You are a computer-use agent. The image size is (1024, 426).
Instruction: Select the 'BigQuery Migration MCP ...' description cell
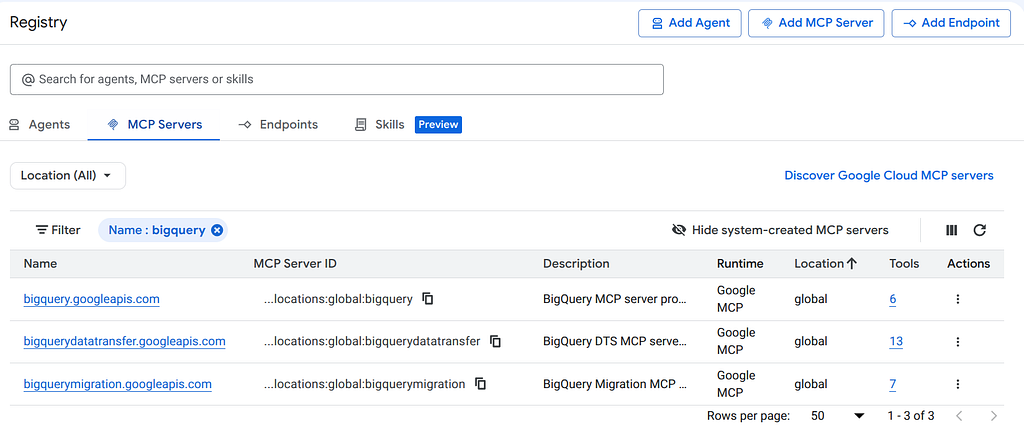click(615, 384)
